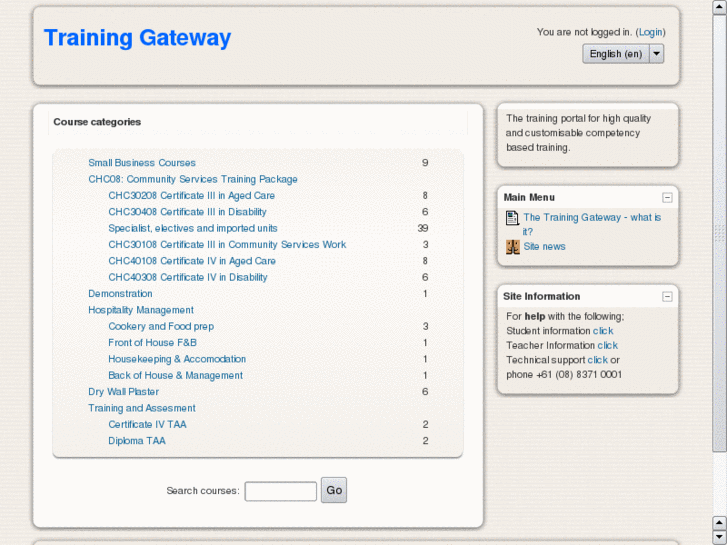Open CHC30408 Certificate III in Disability
Screen dimensions: 727x545
click(187, 212)
